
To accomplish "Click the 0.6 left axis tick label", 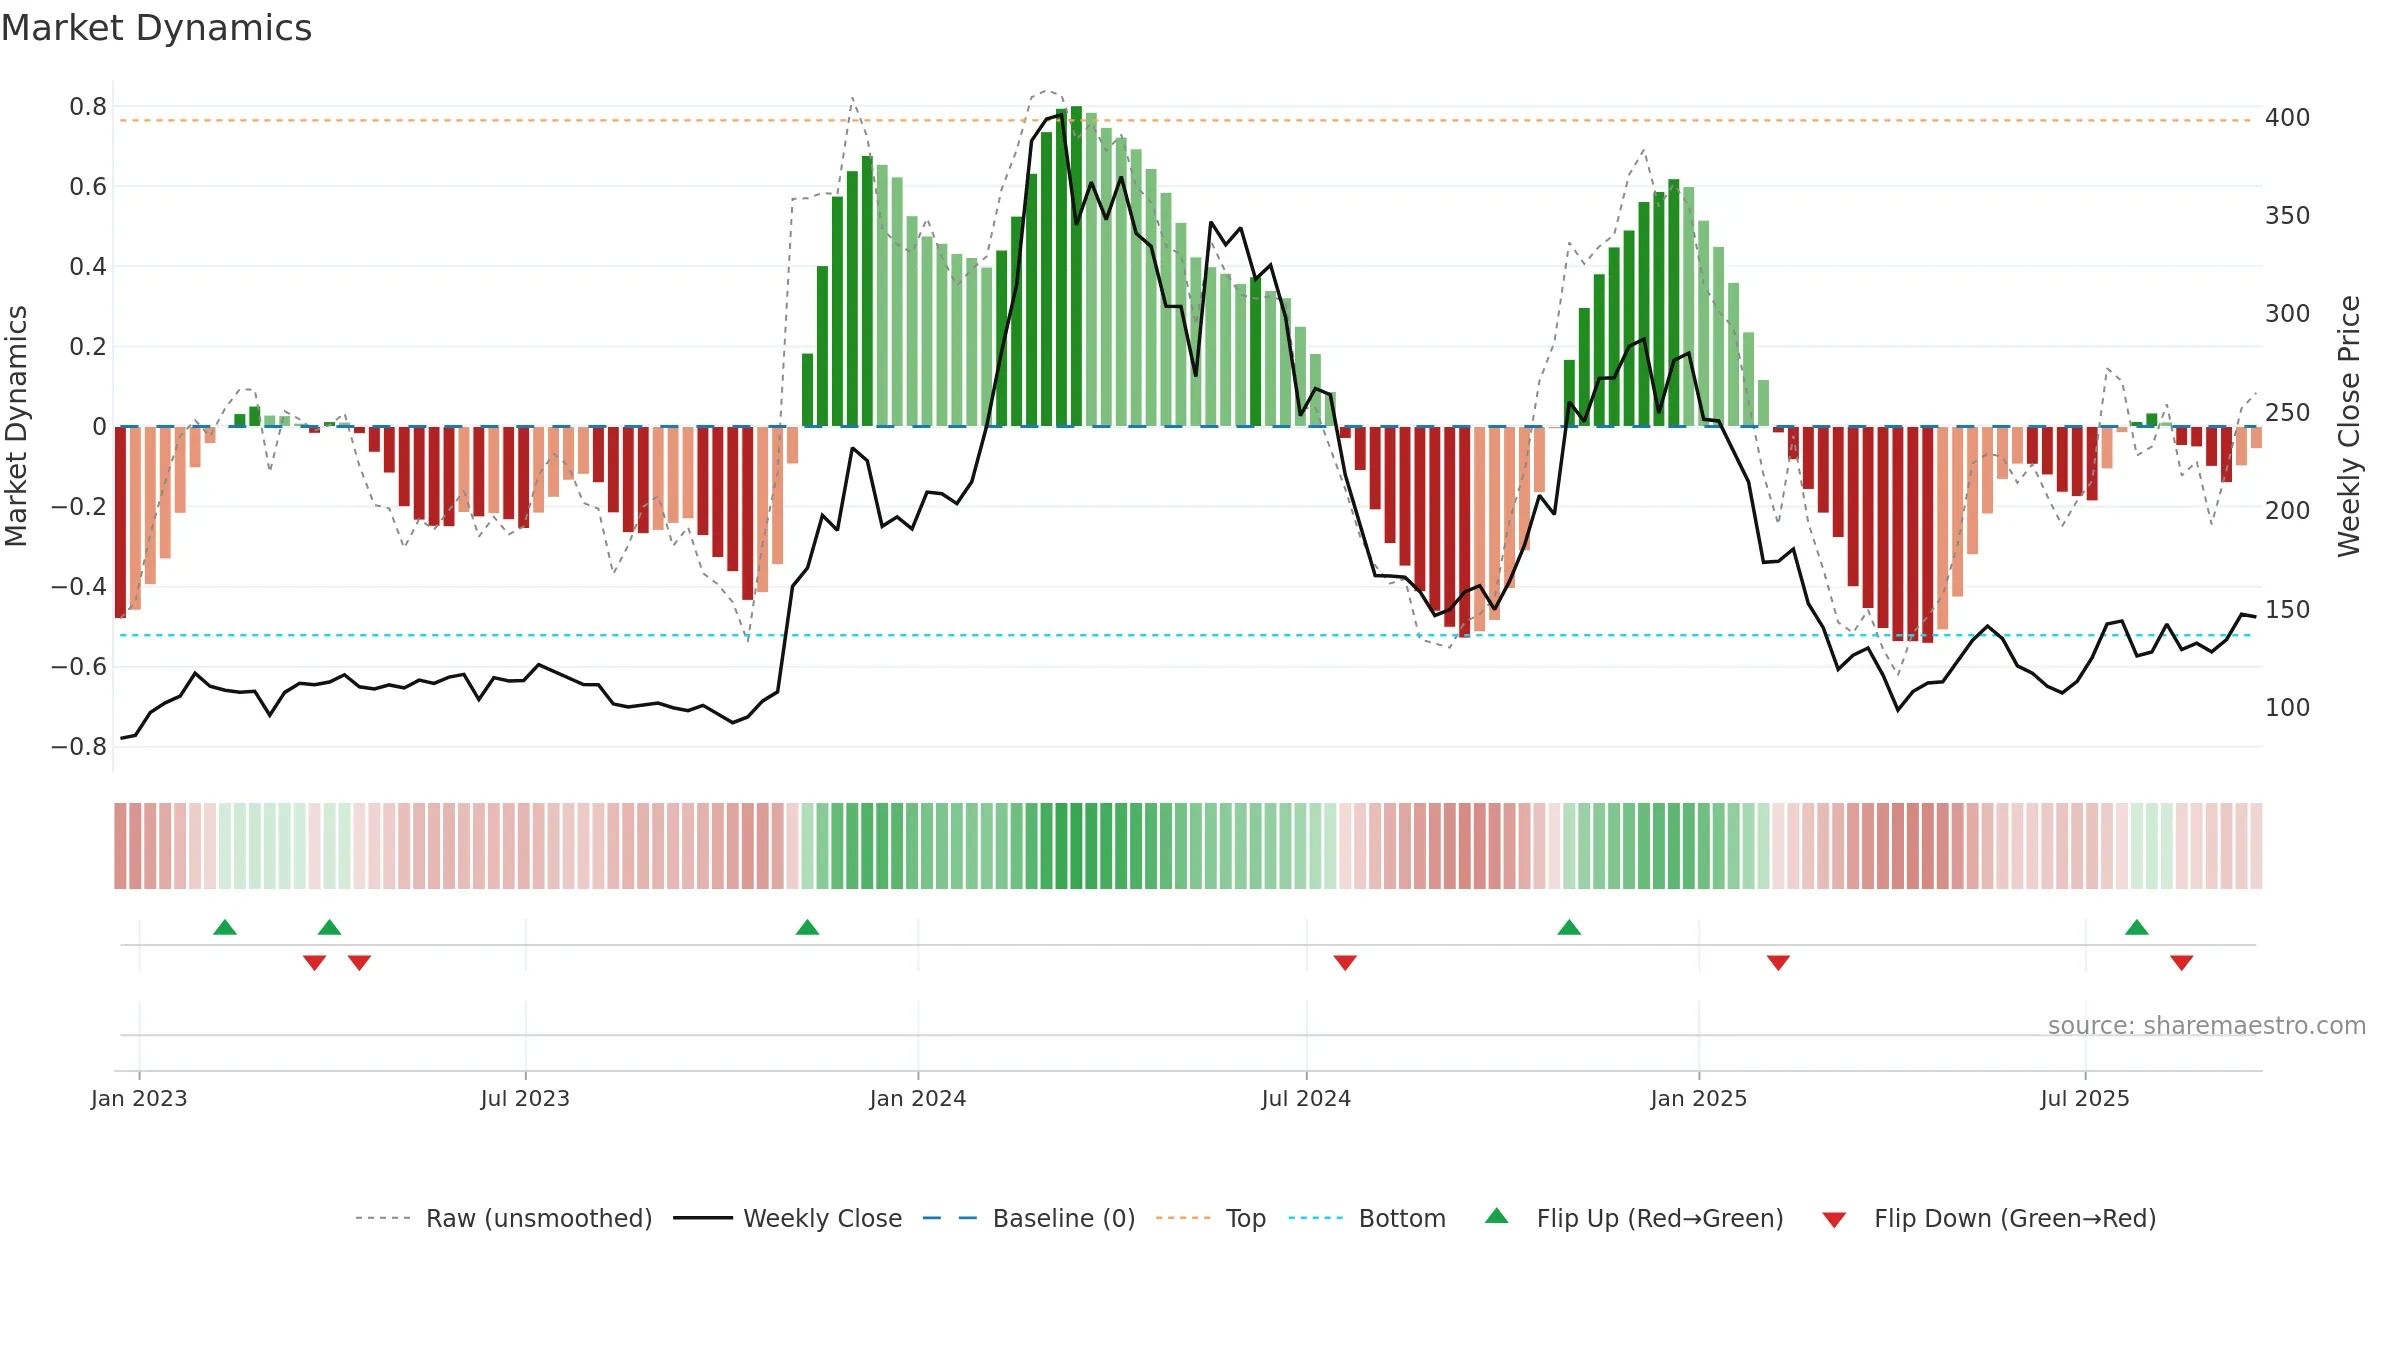I will click(x=88, y=187).
